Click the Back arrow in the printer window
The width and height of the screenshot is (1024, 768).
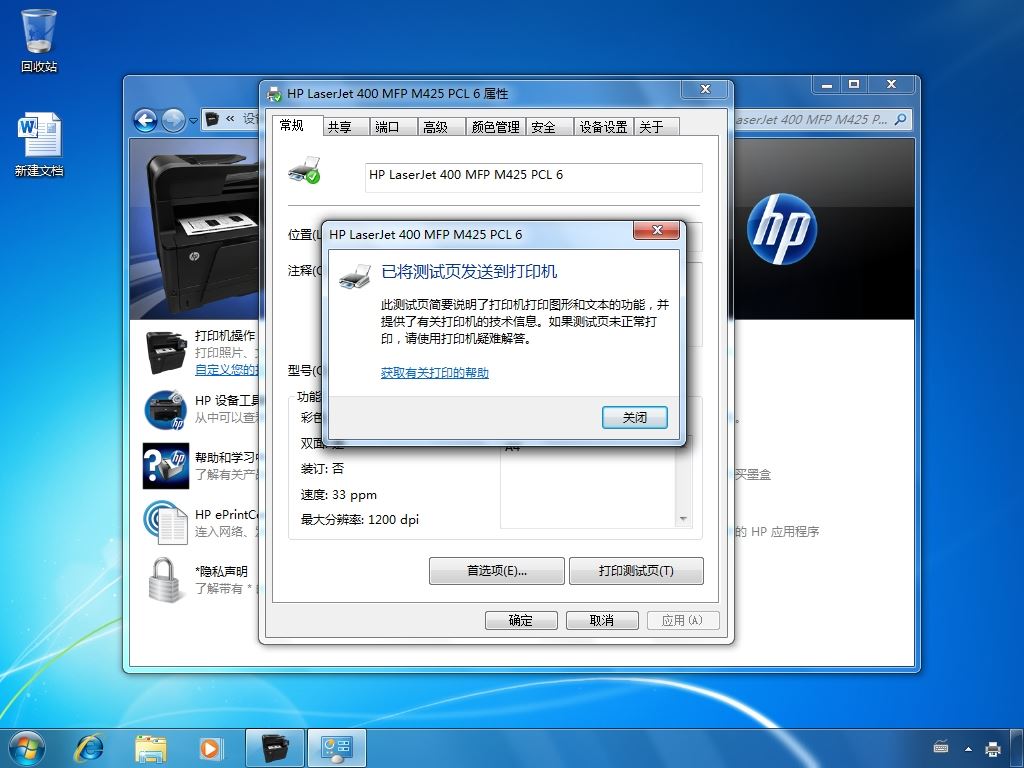tap(145, 120)
